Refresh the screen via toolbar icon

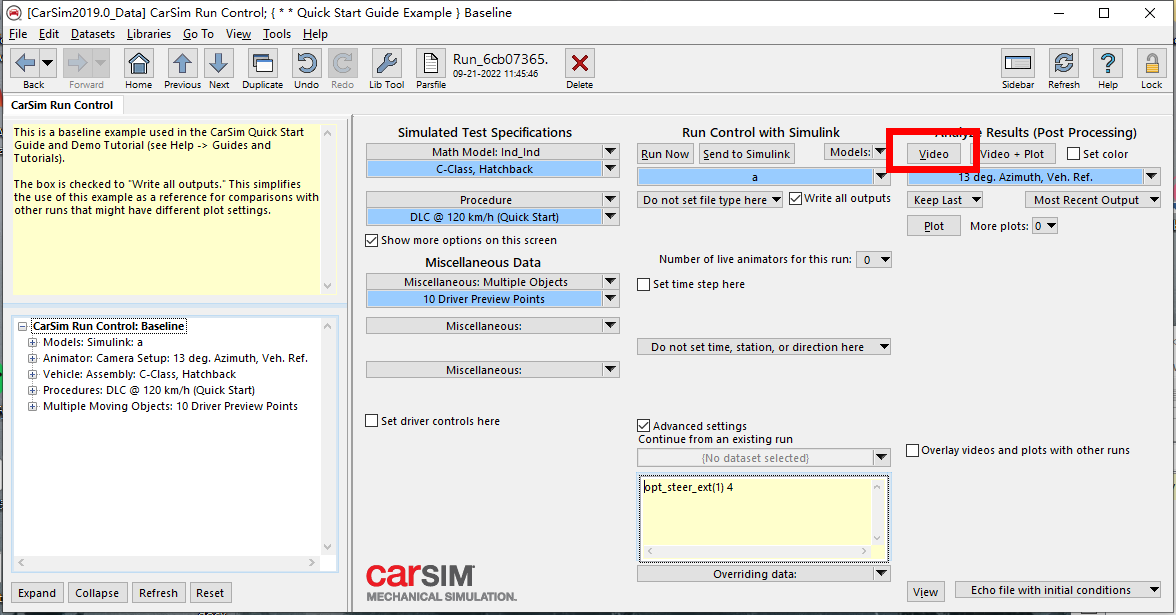[1064, 64]
